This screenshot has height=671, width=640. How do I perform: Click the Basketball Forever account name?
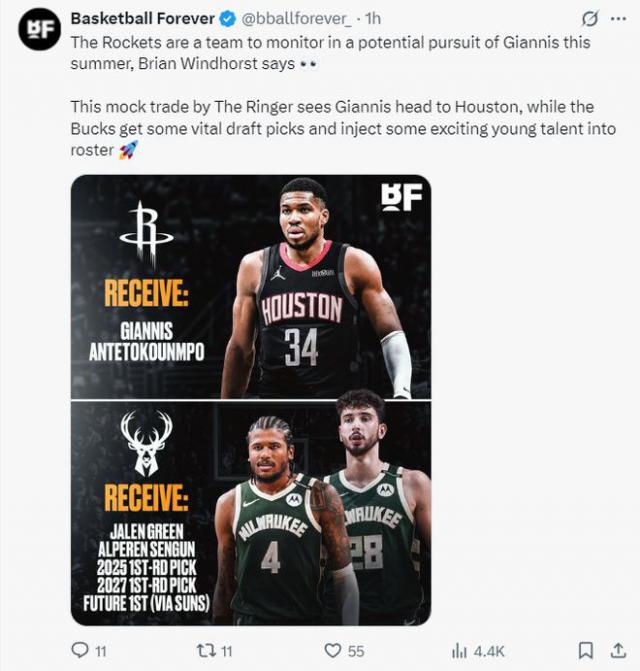(142, 19)
